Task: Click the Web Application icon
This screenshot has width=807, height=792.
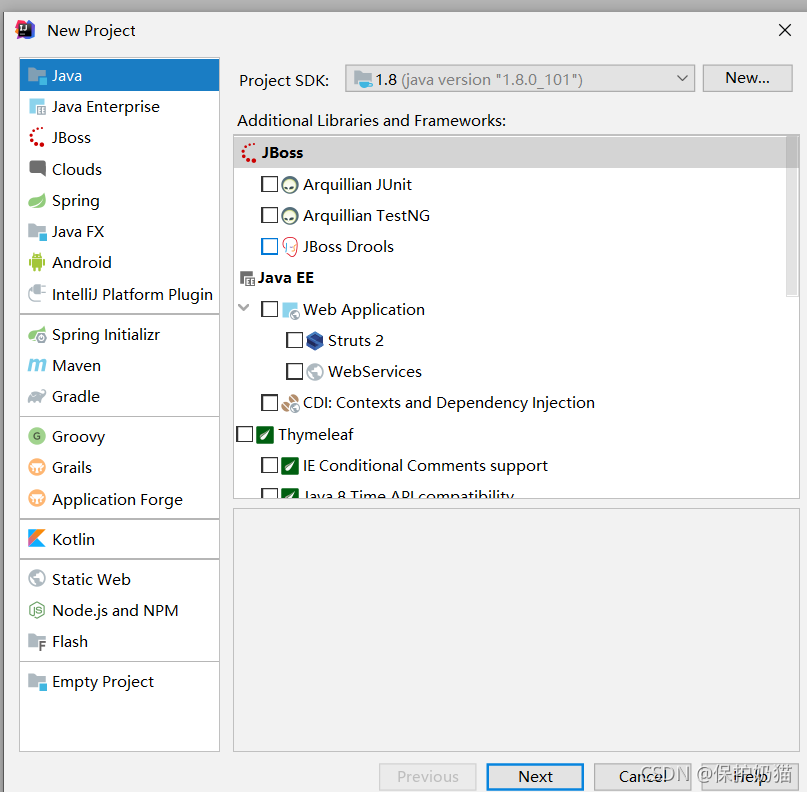Action: 290,310
